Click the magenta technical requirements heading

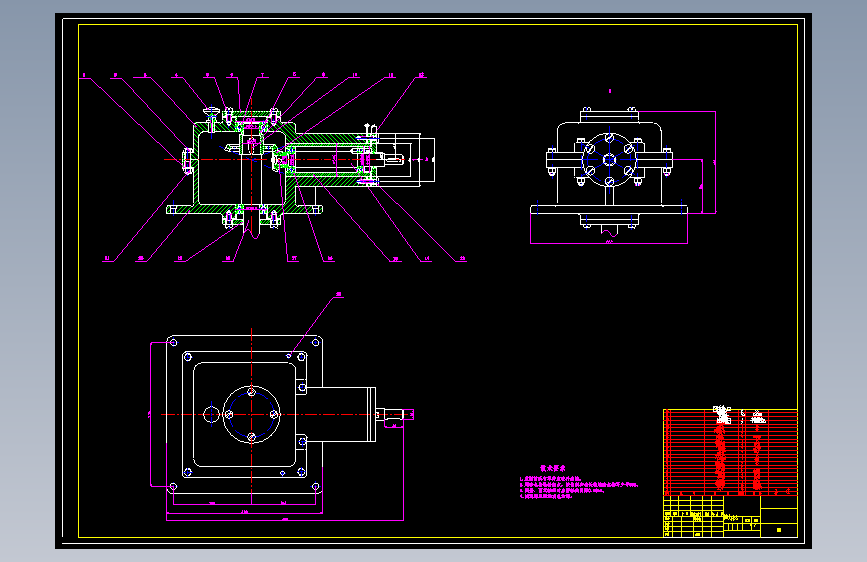click(552, 468)
